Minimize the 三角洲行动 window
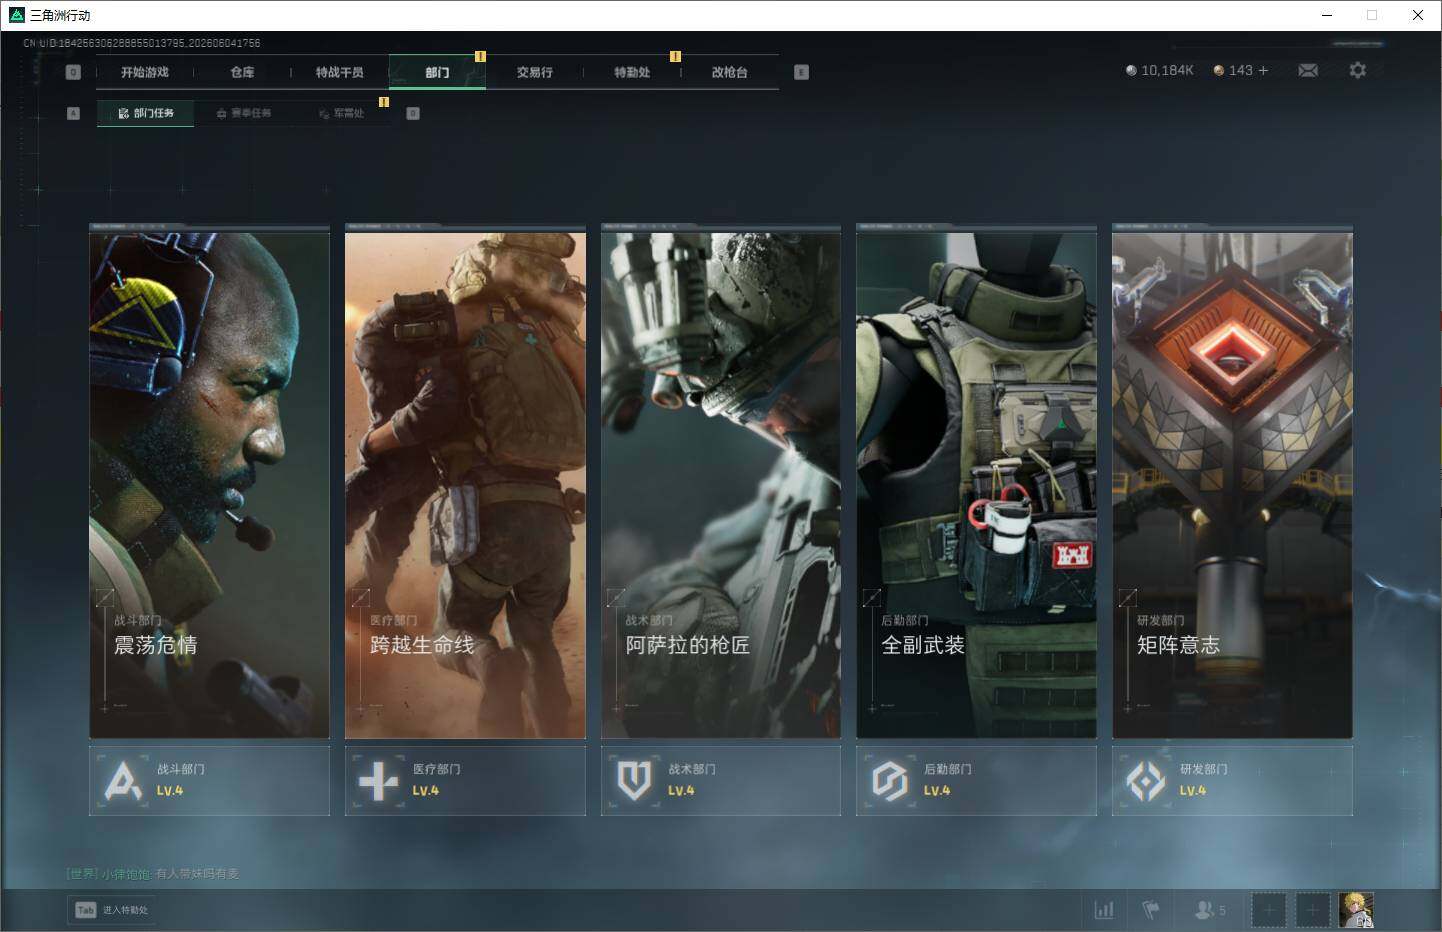This screenshot has width=1442, height=932. (x=1327, y=15)
